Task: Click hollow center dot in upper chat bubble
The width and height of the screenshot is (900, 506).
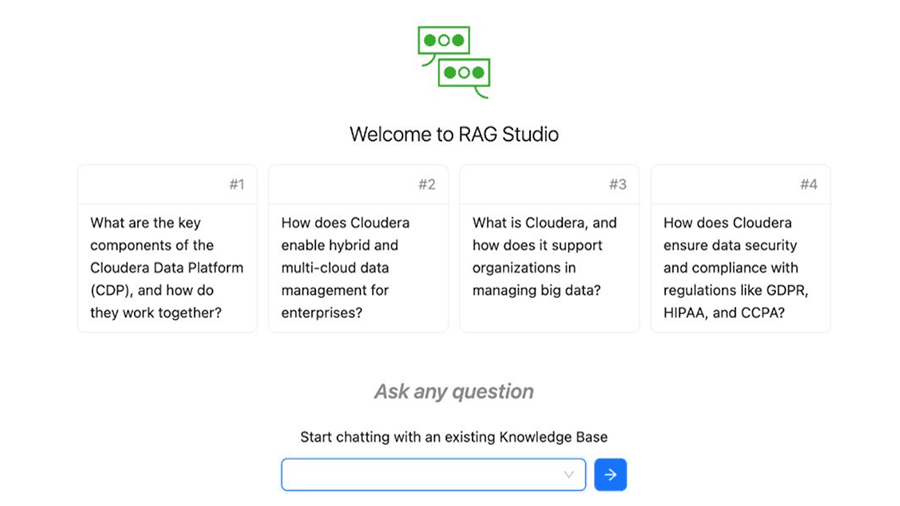Action: point(444,41)
